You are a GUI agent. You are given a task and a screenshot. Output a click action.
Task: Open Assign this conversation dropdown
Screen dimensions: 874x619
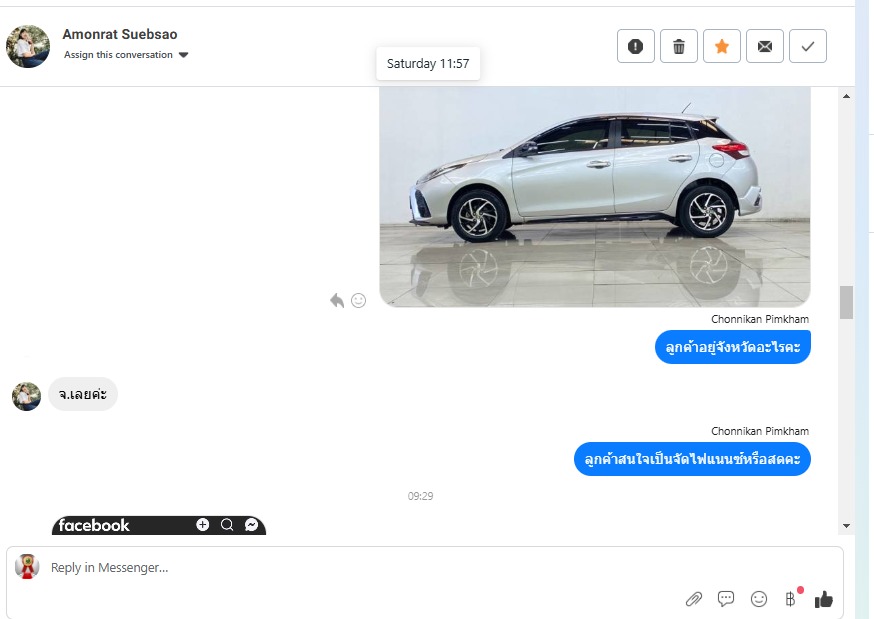click(126, 55)
